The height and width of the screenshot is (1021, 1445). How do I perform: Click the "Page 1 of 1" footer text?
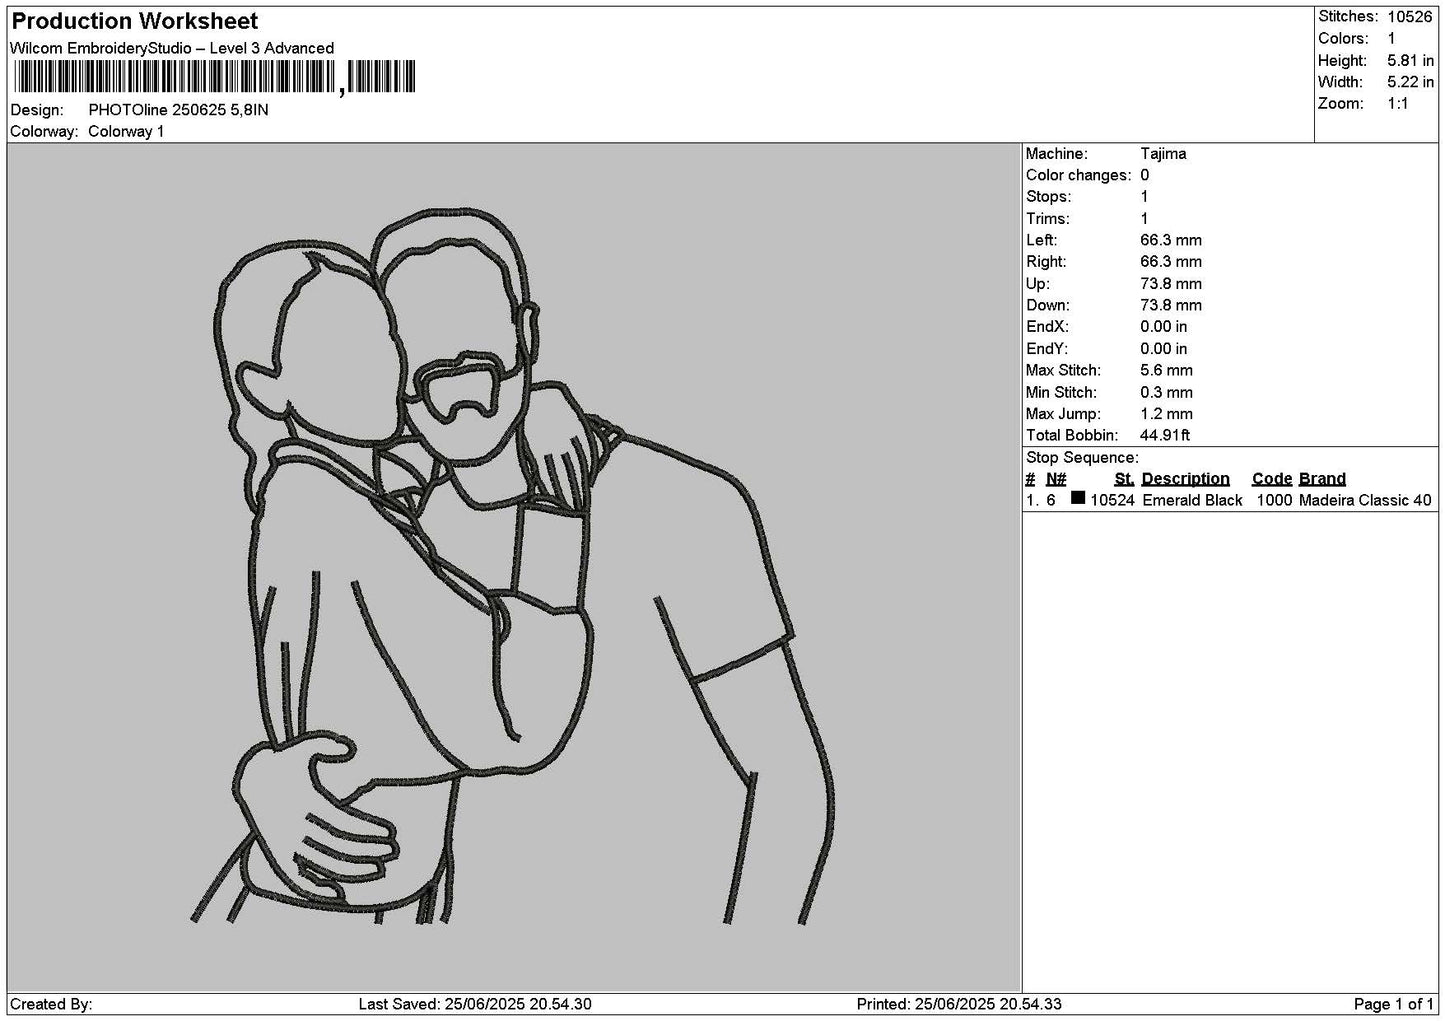pyautogui.click(x=1393, y=1004)
